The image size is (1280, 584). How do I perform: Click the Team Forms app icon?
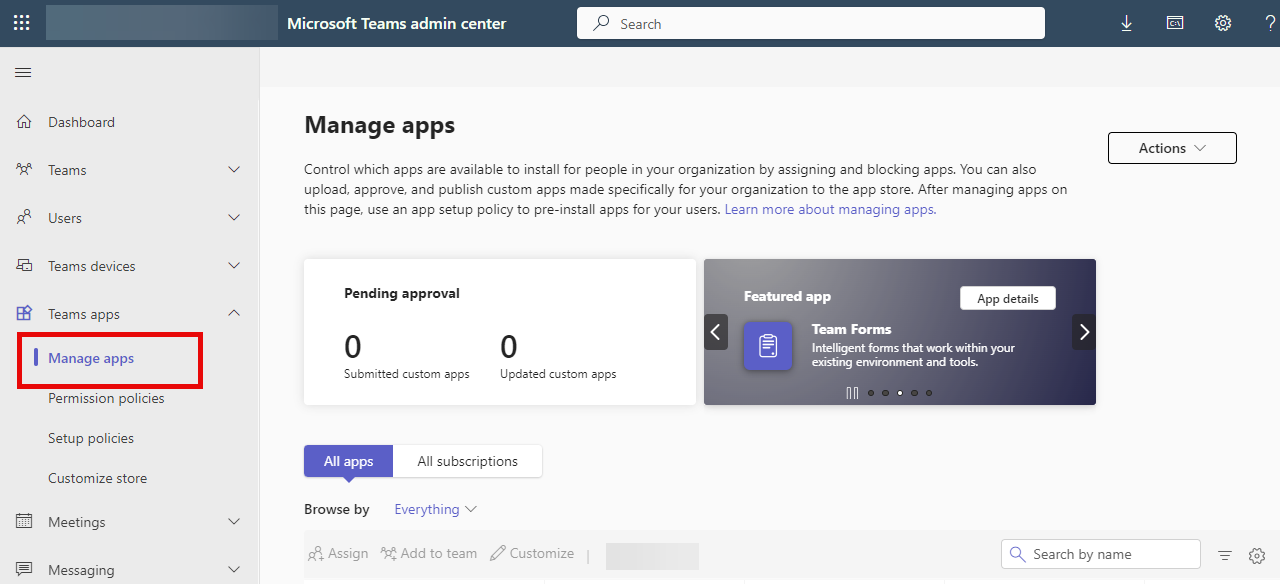[768, 346]
